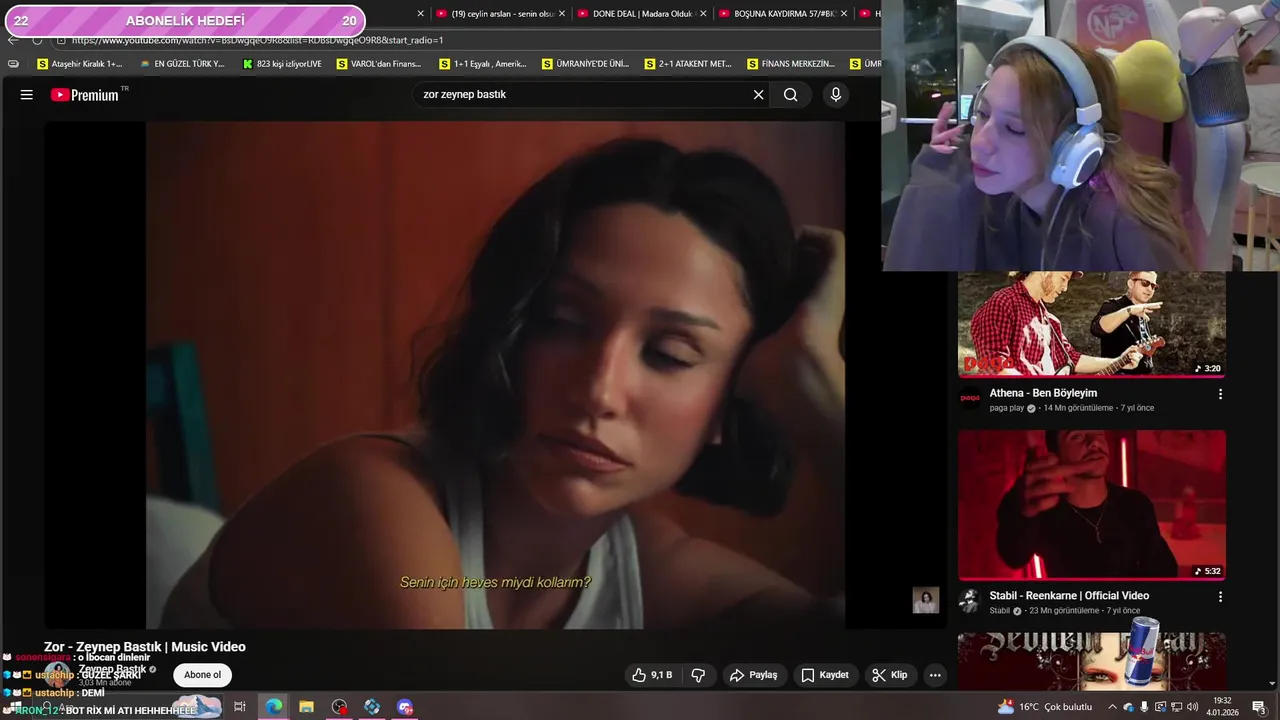This screenshot has width=1280, height=720.
Task: Open 'Athena - Ben Böyleyim' video thumbnail
Action: [x=1092, y=324]
